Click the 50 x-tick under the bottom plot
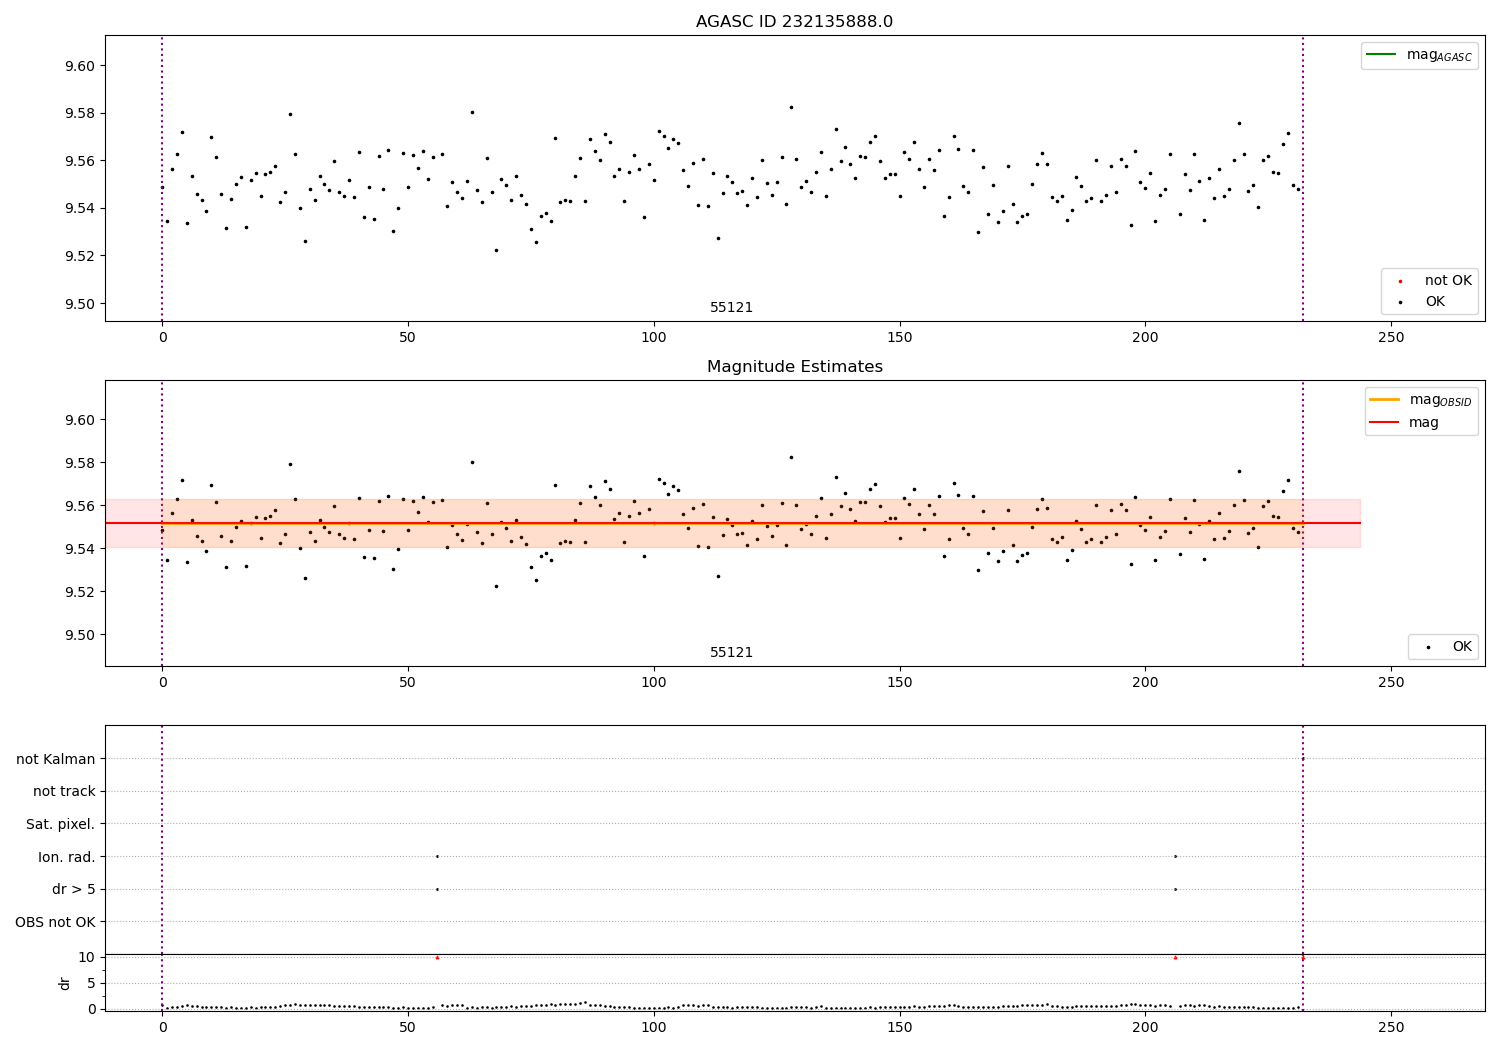The width and height of the screenshot is (1500, 1050). click(x=408, y=1027)
